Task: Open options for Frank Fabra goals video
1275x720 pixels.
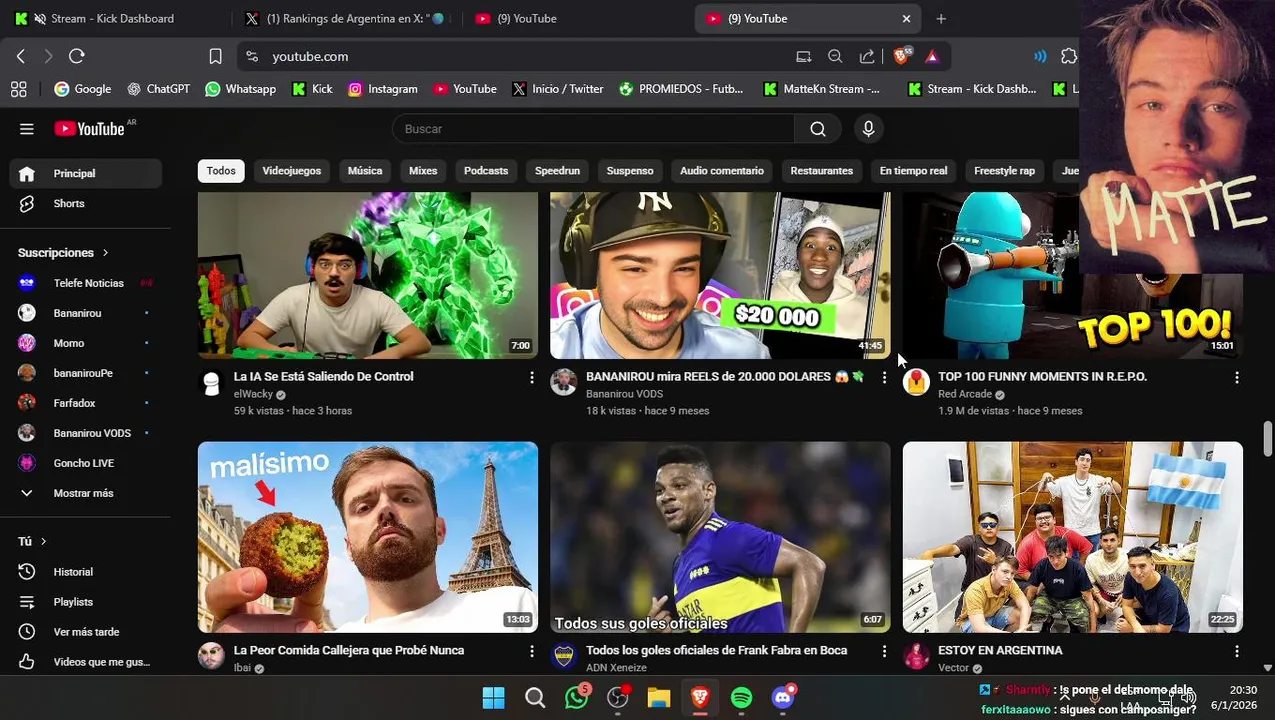Action: [x=884, y=651]
